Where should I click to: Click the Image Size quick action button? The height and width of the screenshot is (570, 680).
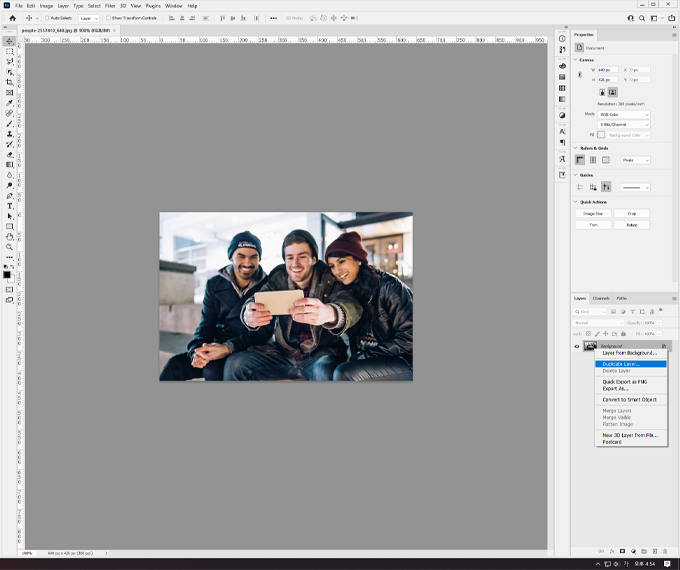click(x=593, y=213)
